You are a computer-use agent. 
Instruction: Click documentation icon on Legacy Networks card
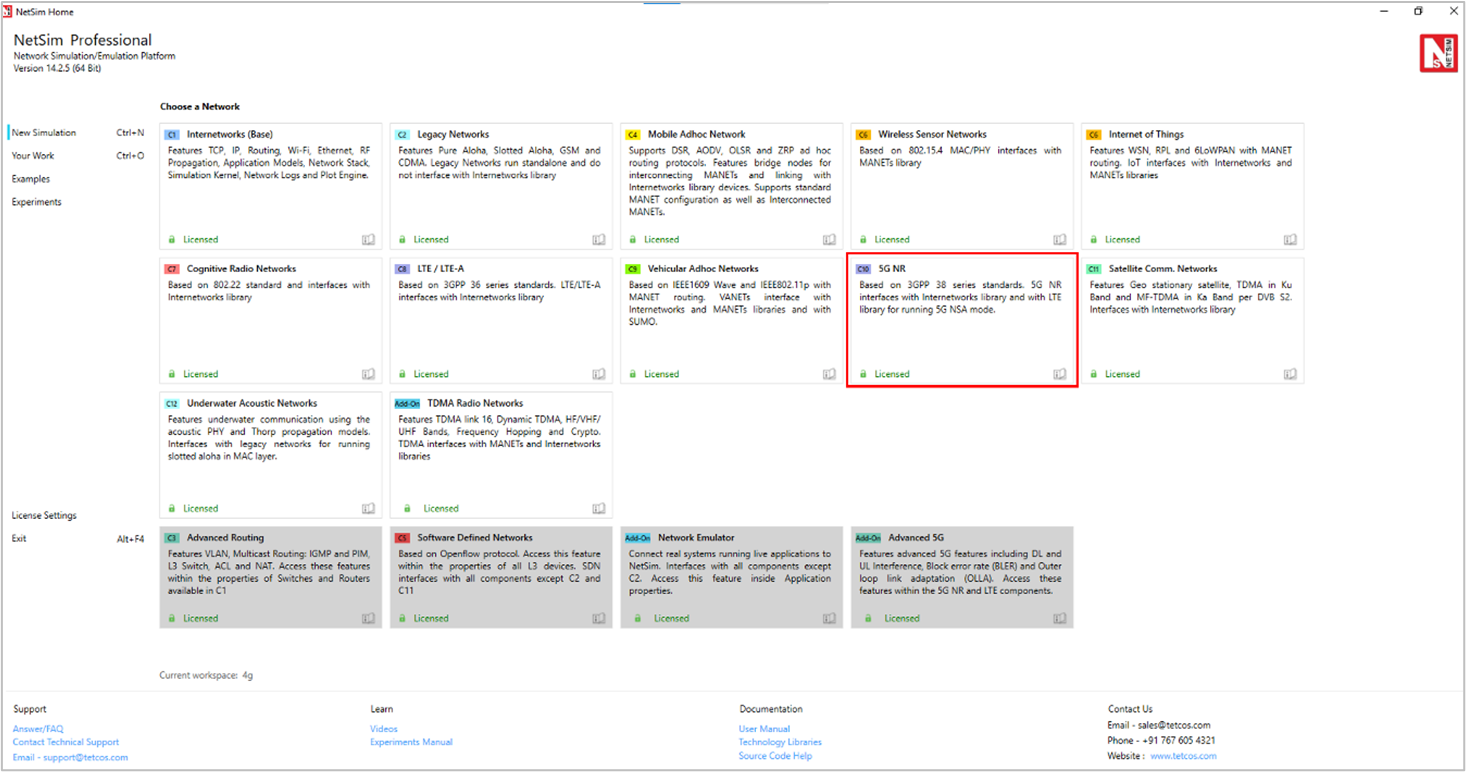(599, 240)
